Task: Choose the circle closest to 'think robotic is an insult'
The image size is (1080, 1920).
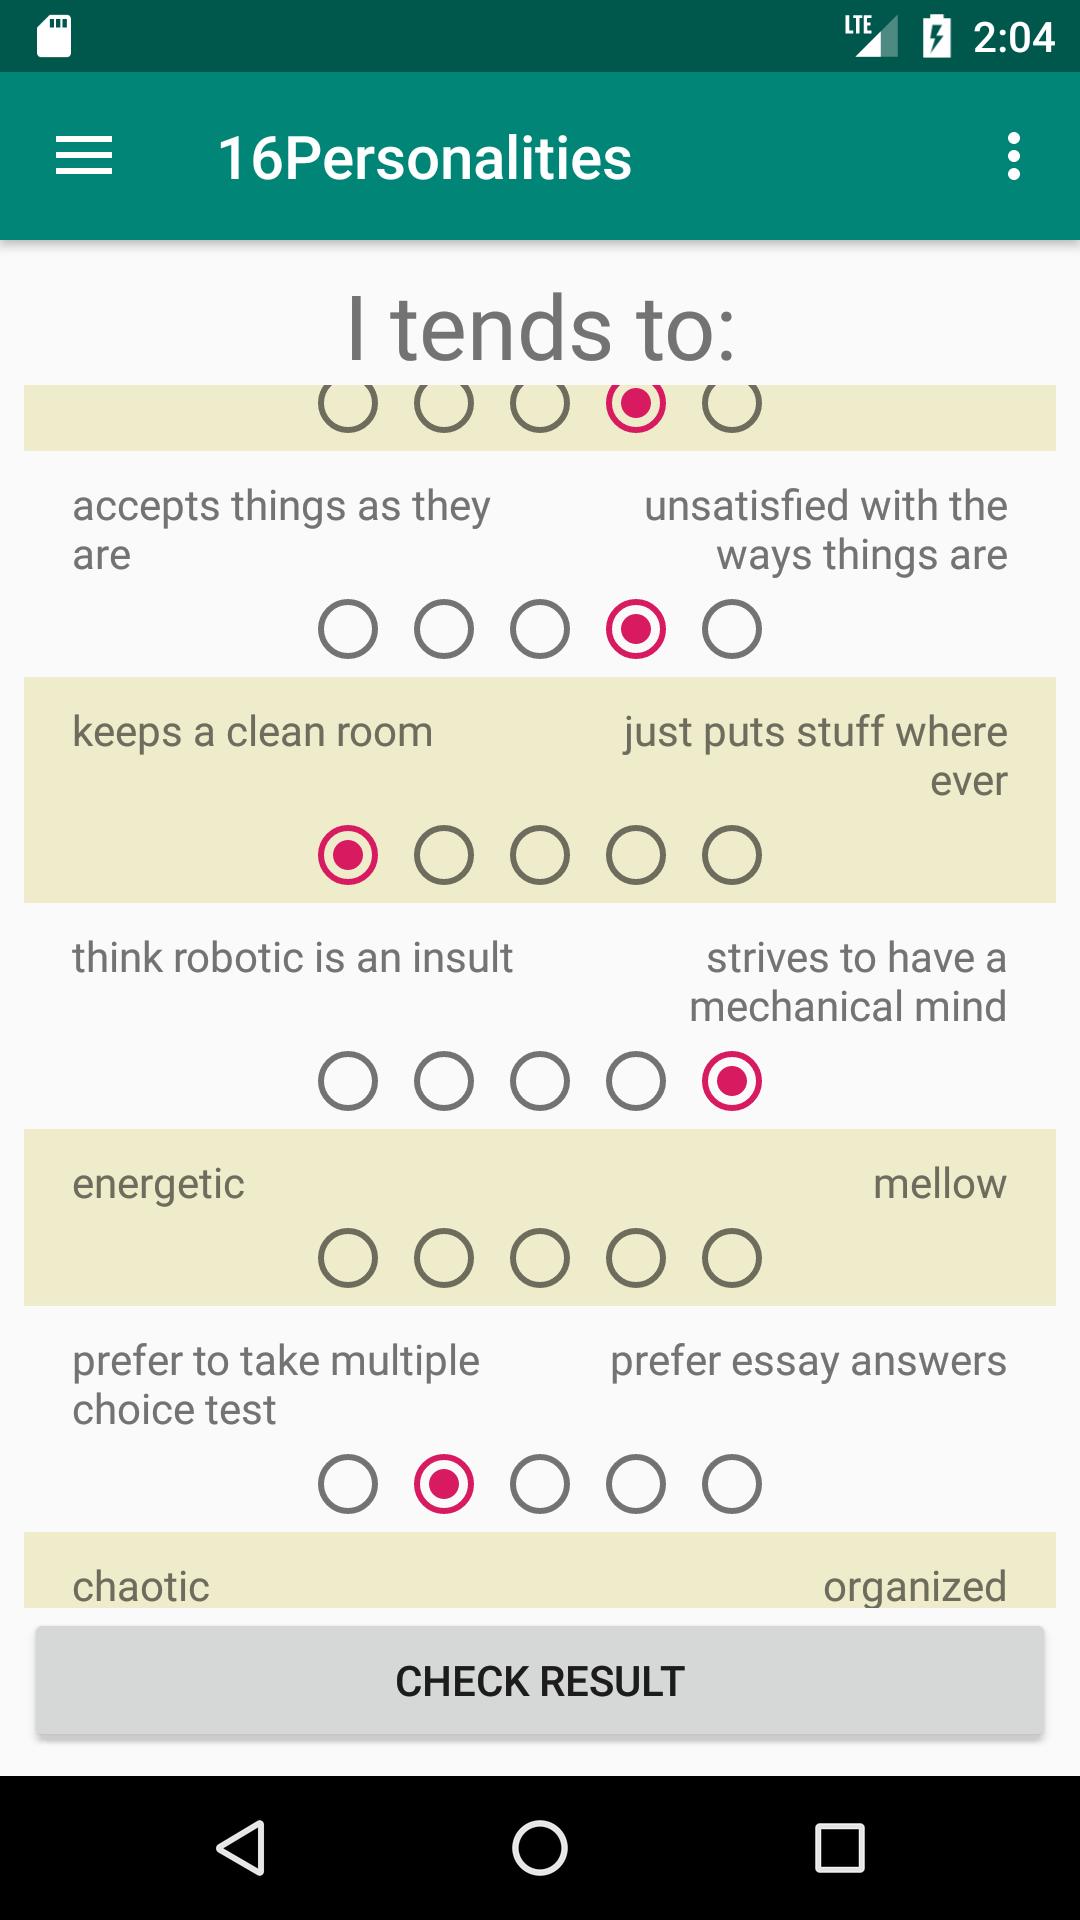Action: tap(348, 1081)
